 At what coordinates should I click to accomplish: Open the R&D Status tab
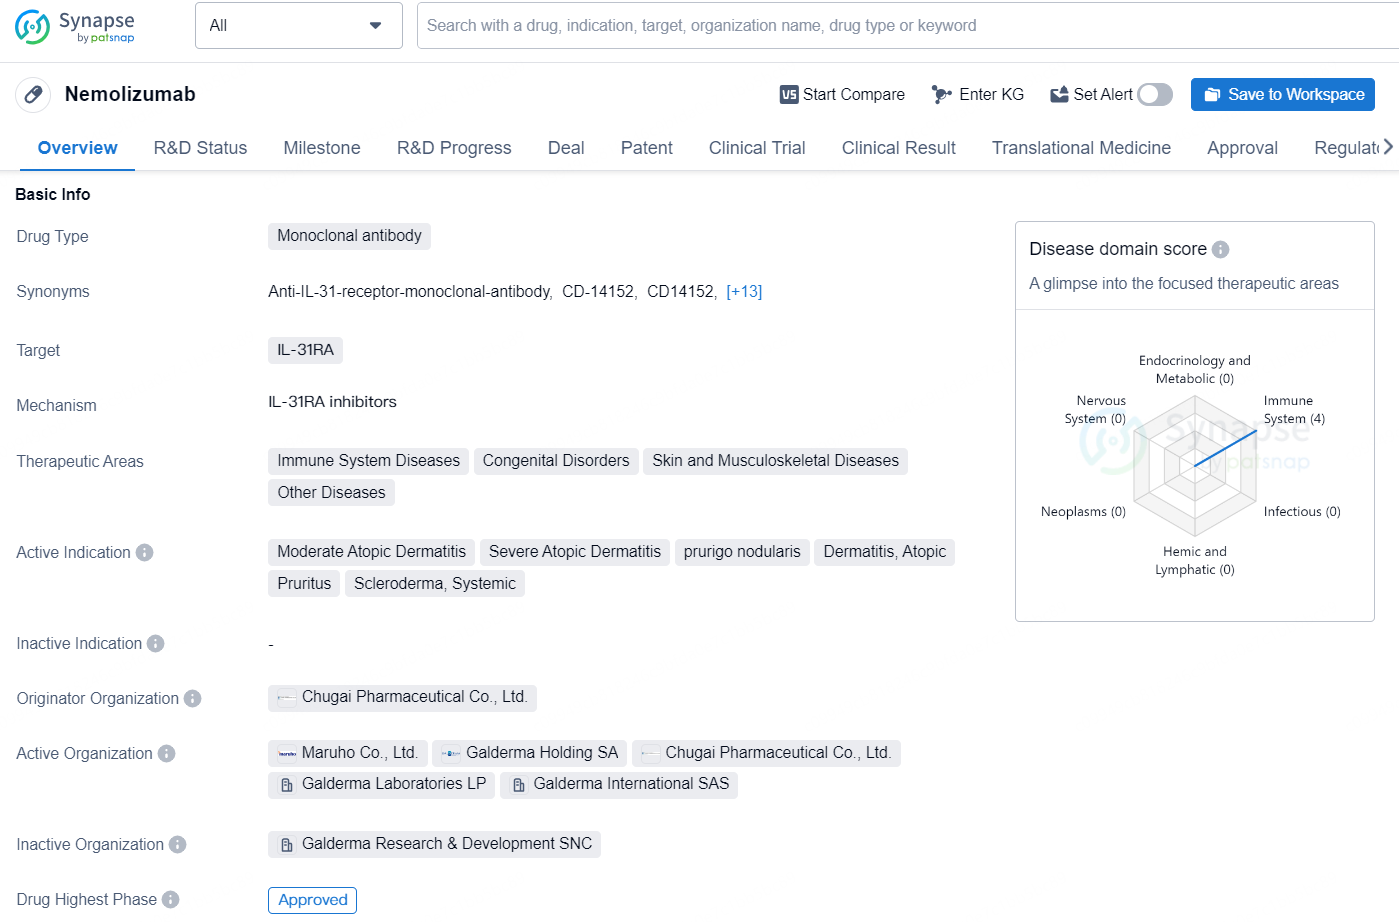tap(200, 148)
